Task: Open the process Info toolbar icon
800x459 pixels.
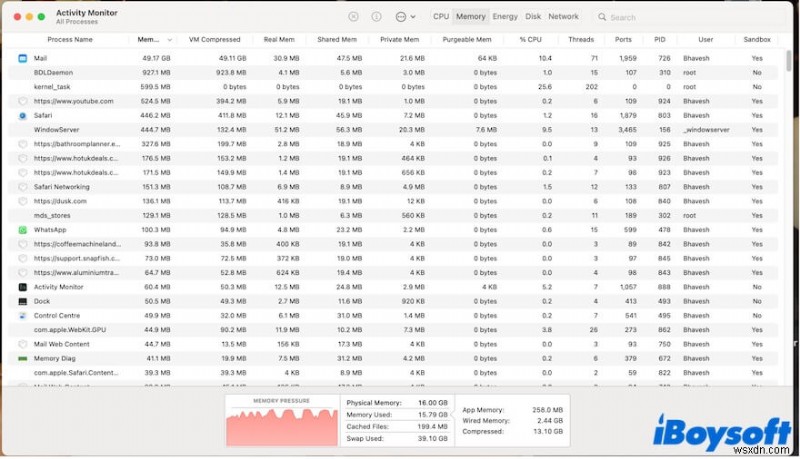Action: [x=376, y=17]
